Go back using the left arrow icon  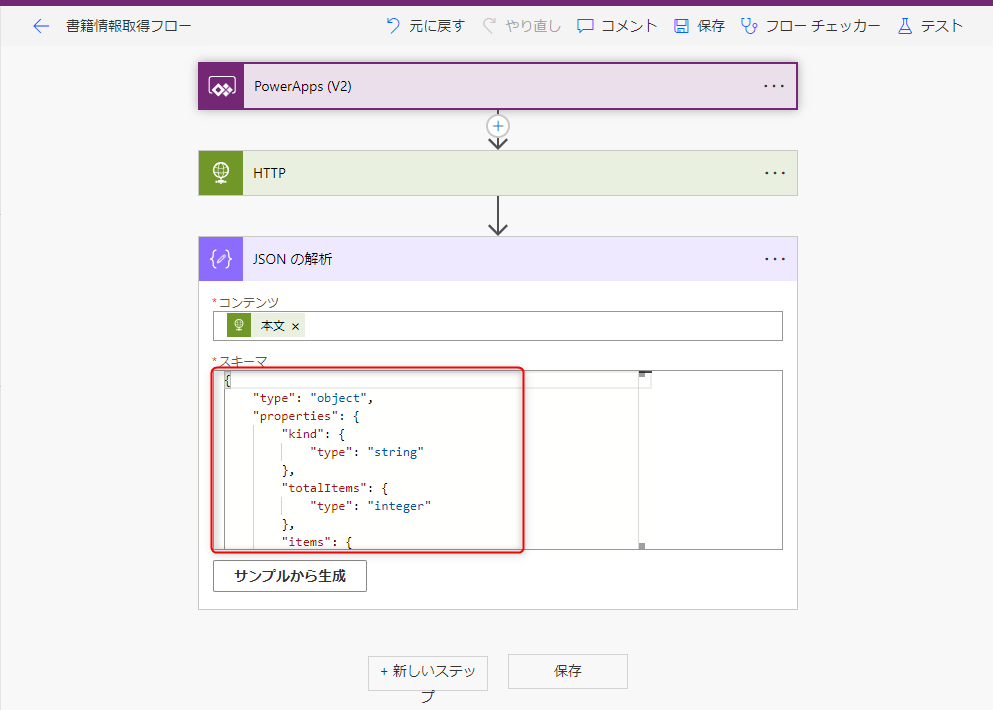(x=41, y=26)
